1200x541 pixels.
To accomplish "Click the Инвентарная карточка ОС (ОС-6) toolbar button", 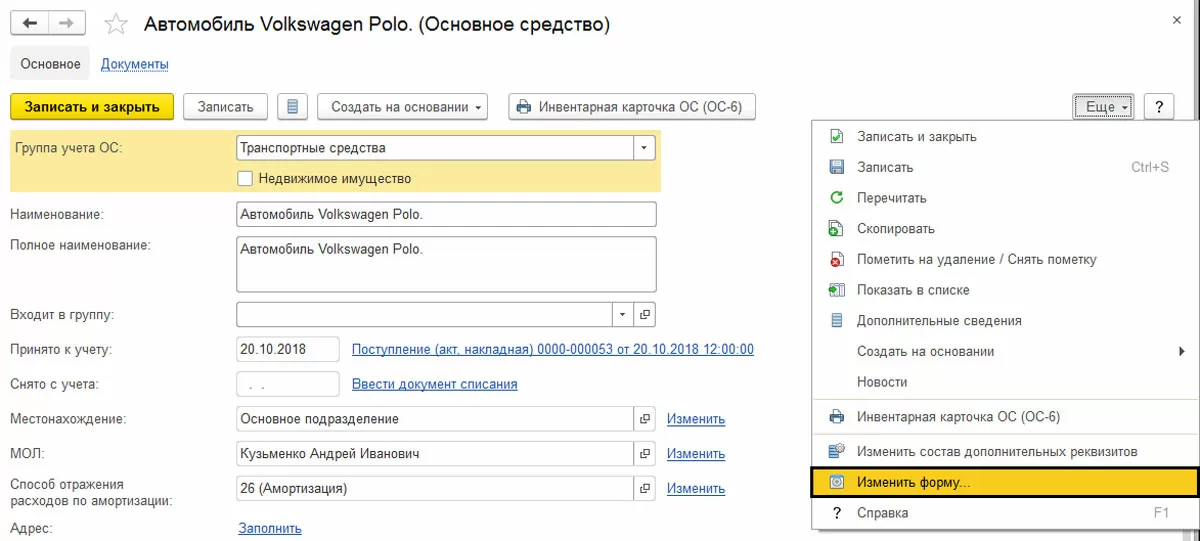I will point(631,107).
